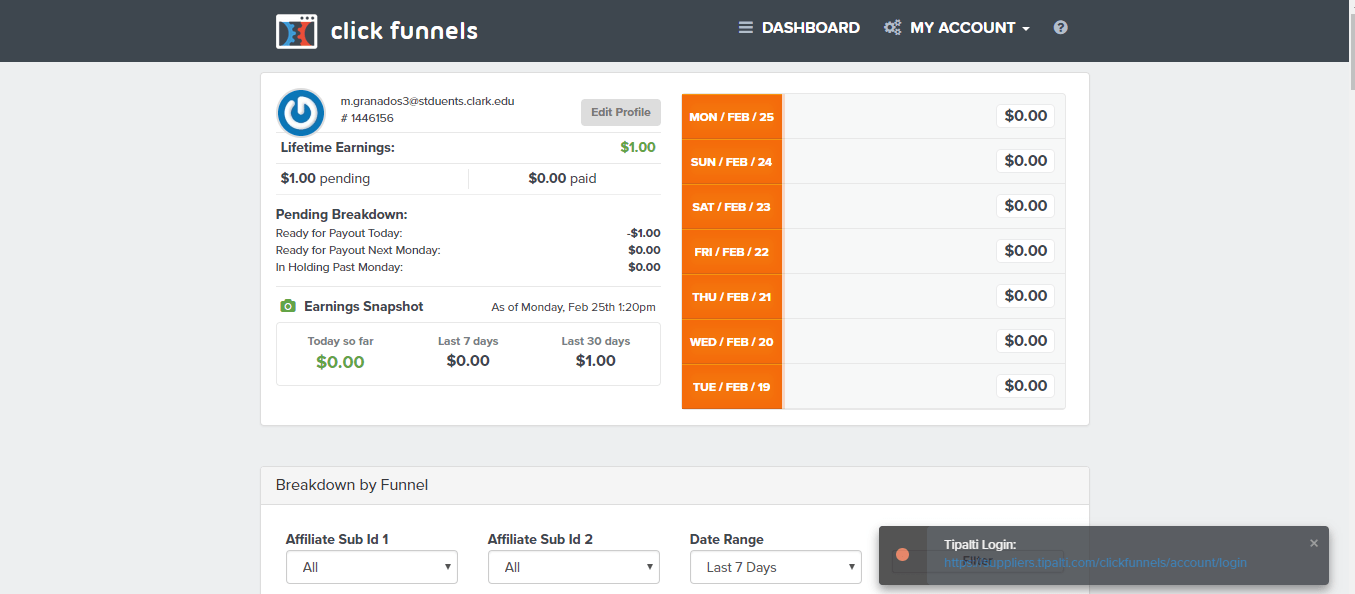The height and width of the screenshot is (594, 1355).
Task: Select the TUE / FEB / 19 date row label
Action: coord(732,387)
